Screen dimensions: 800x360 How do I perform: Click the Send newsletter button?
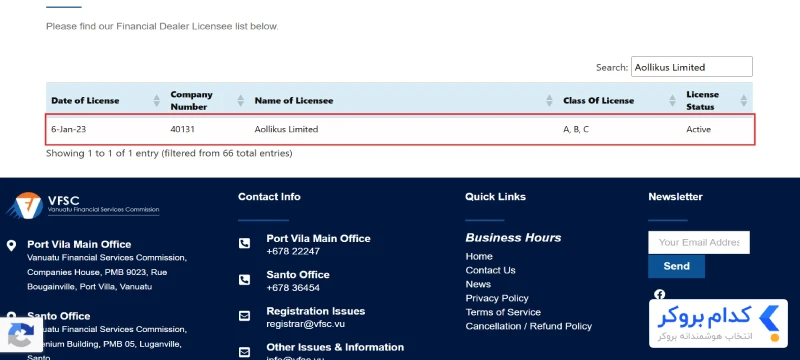point(676,266)
